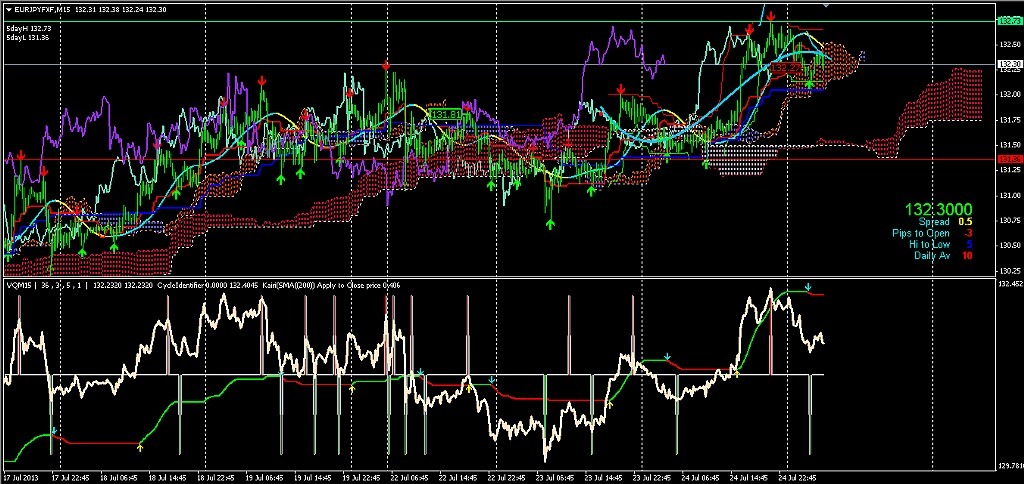Click the 131.00 price axis value

click(1010, 195)
